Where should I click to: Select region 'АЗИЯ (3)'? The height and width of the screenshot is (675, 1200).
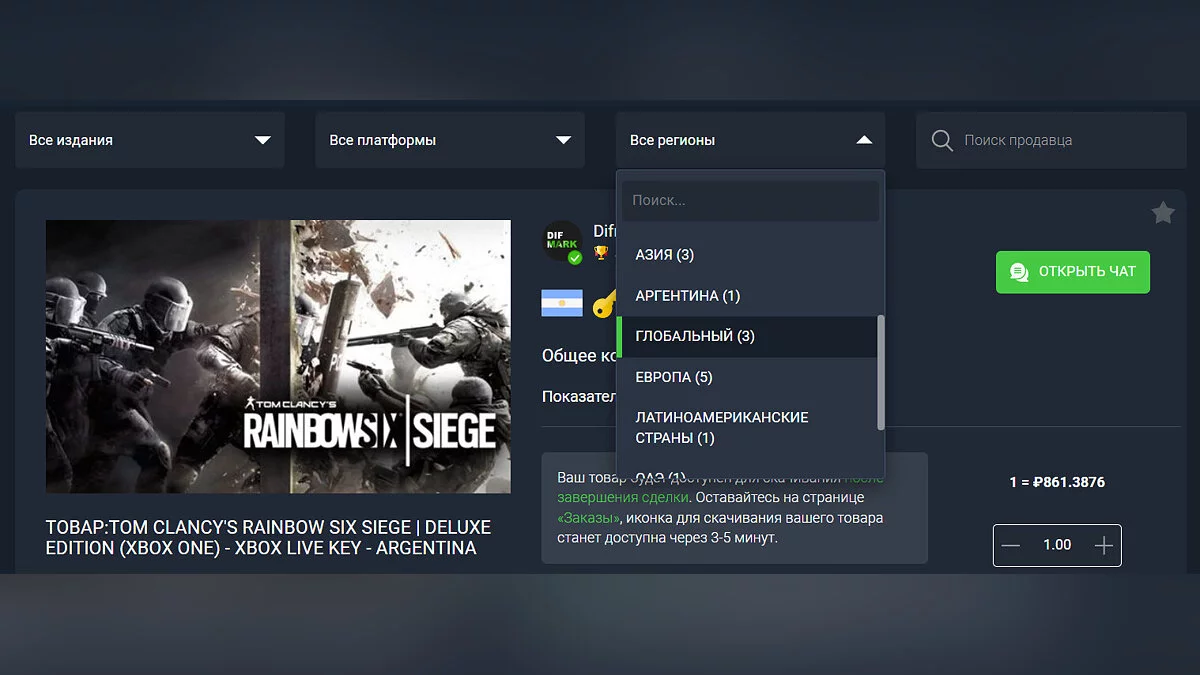[746, 255]
